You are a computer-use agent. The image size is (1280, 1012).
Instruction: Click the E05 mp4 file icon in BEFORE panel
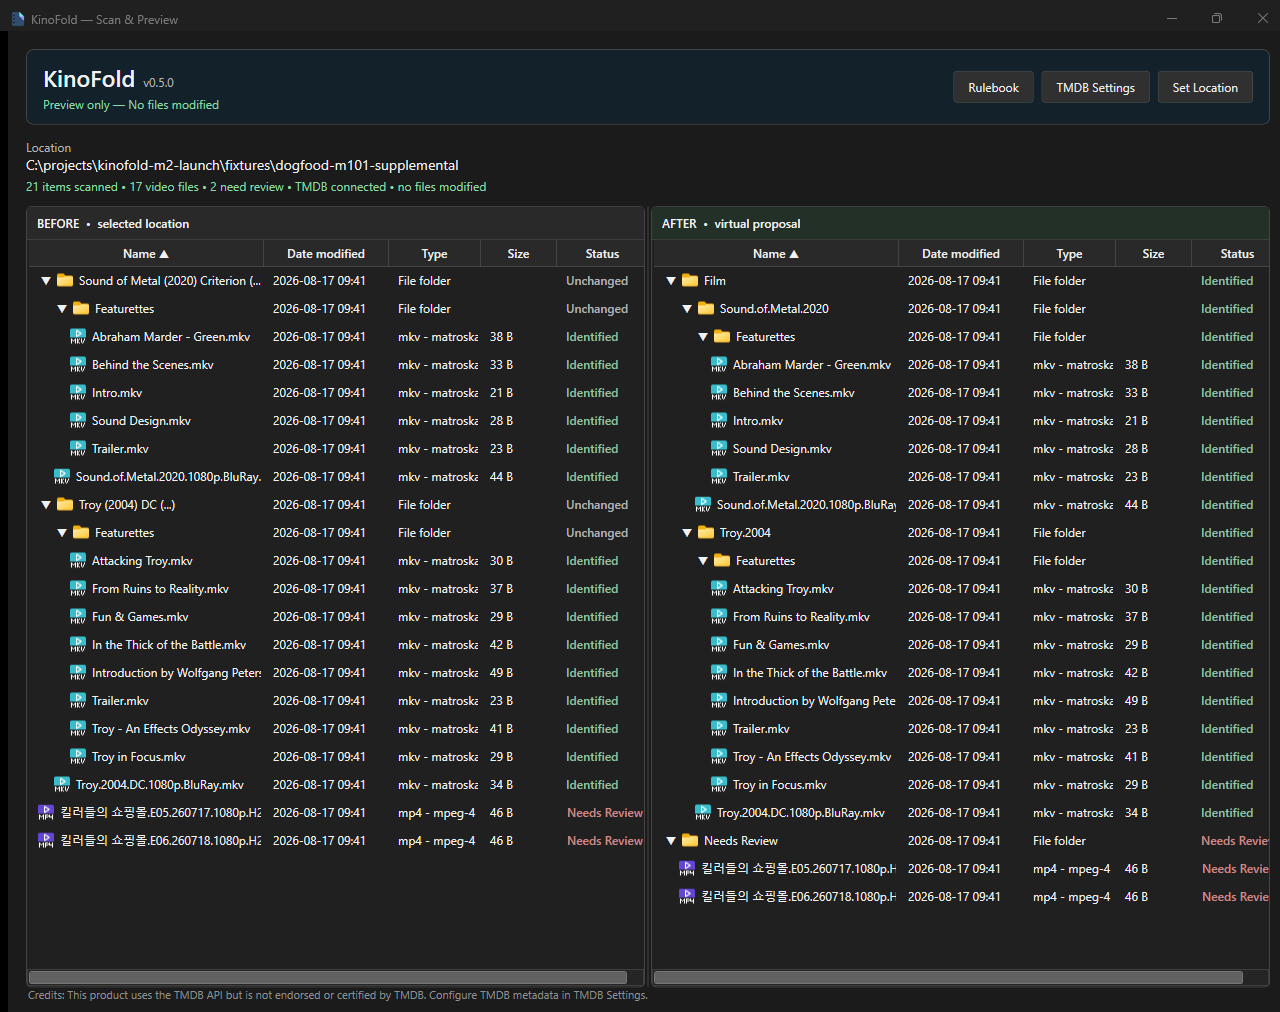click(46, 813)
